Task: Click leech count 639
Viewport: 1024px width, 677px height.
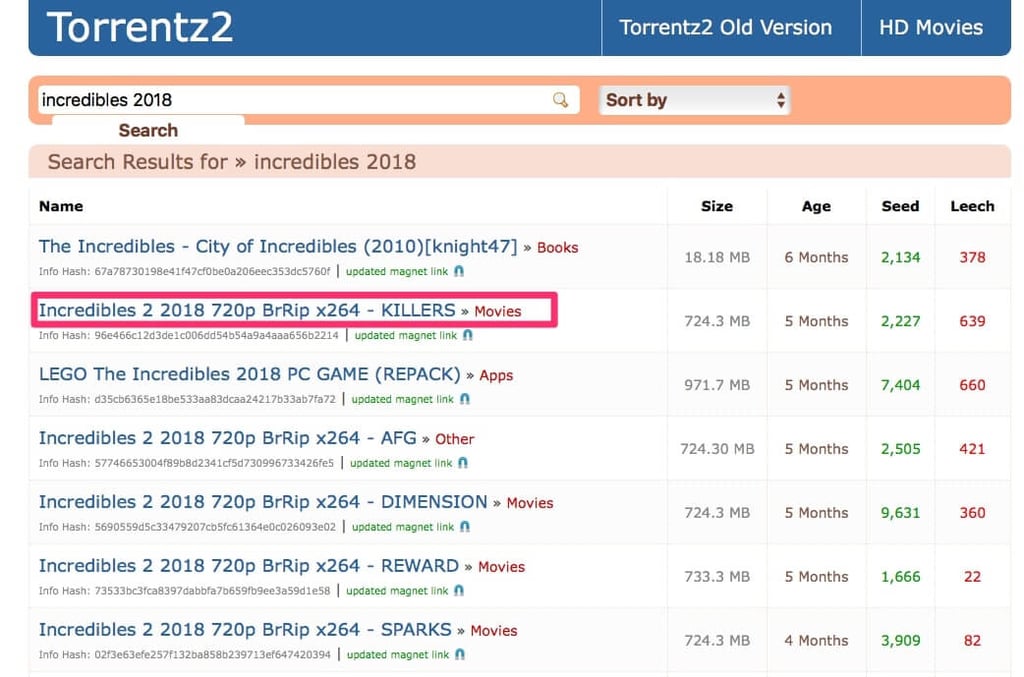Action: tap(972, 321)
